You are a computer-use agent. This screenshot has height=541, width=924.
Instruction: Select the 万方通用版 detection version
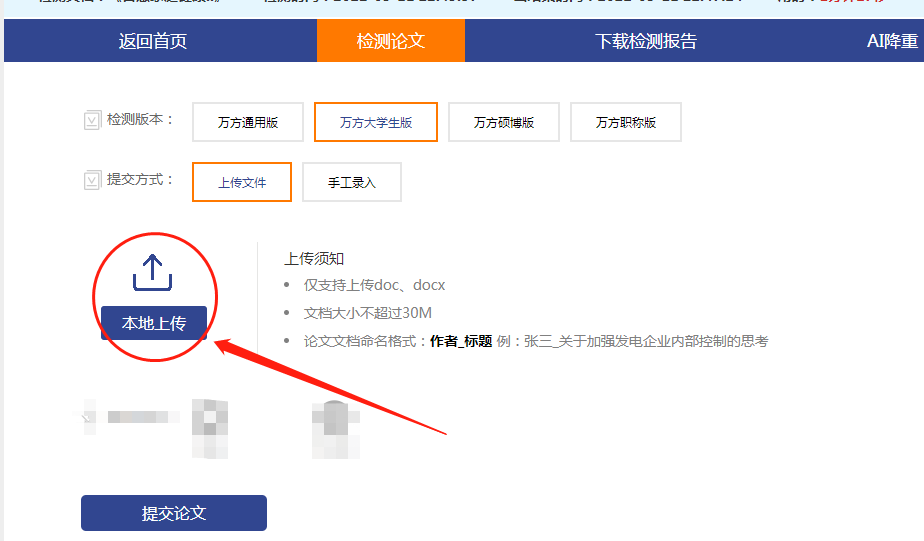[248, 122]
